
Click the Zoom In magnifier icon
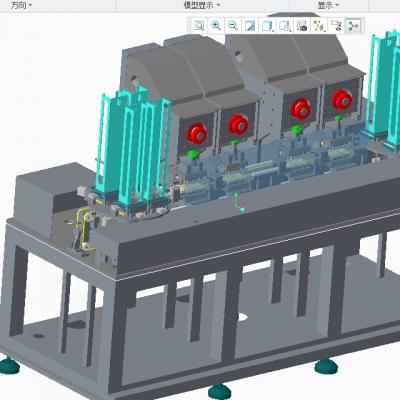pyautogui.click(x=216, y=26)
